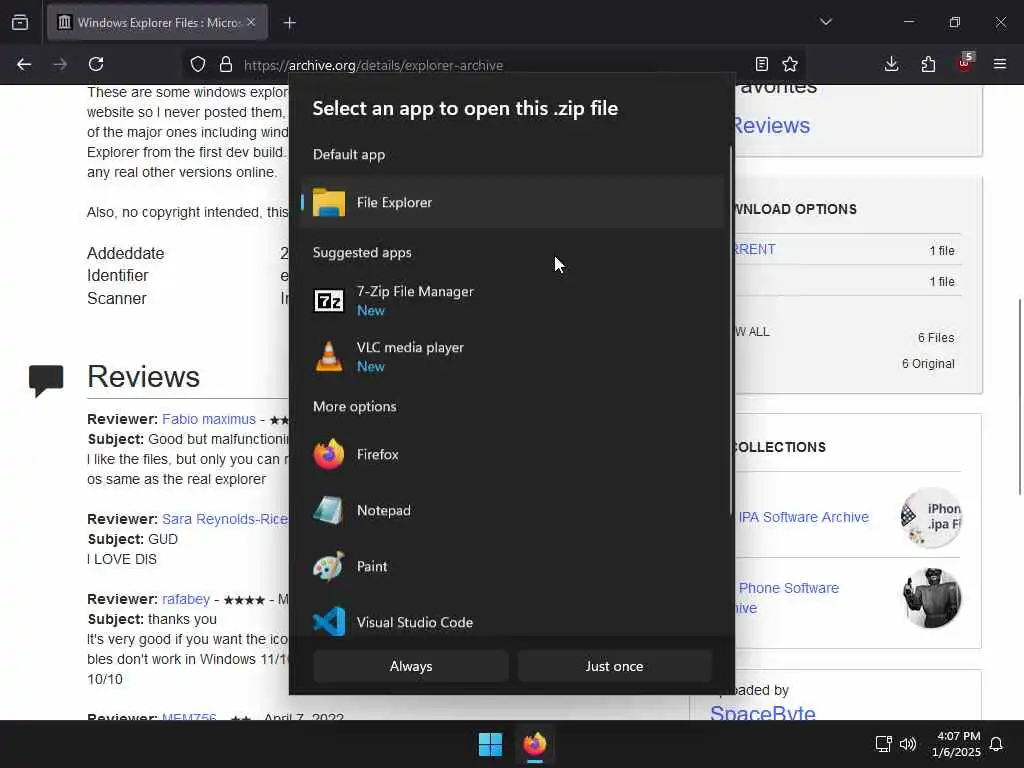1024x768 pixels.
Task: Pick Visual Studio Code from the list
Action: (513, 622)
